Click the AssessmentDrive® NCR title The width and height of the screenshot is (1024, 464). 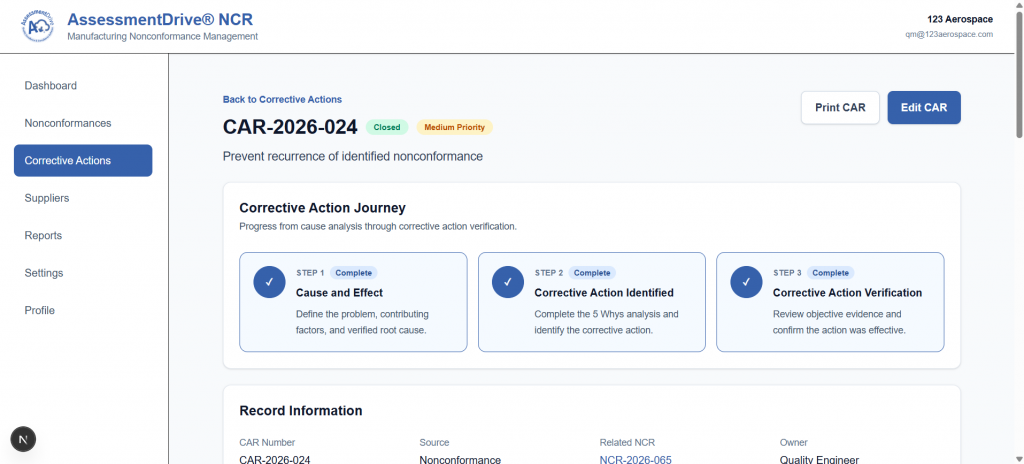160,19
